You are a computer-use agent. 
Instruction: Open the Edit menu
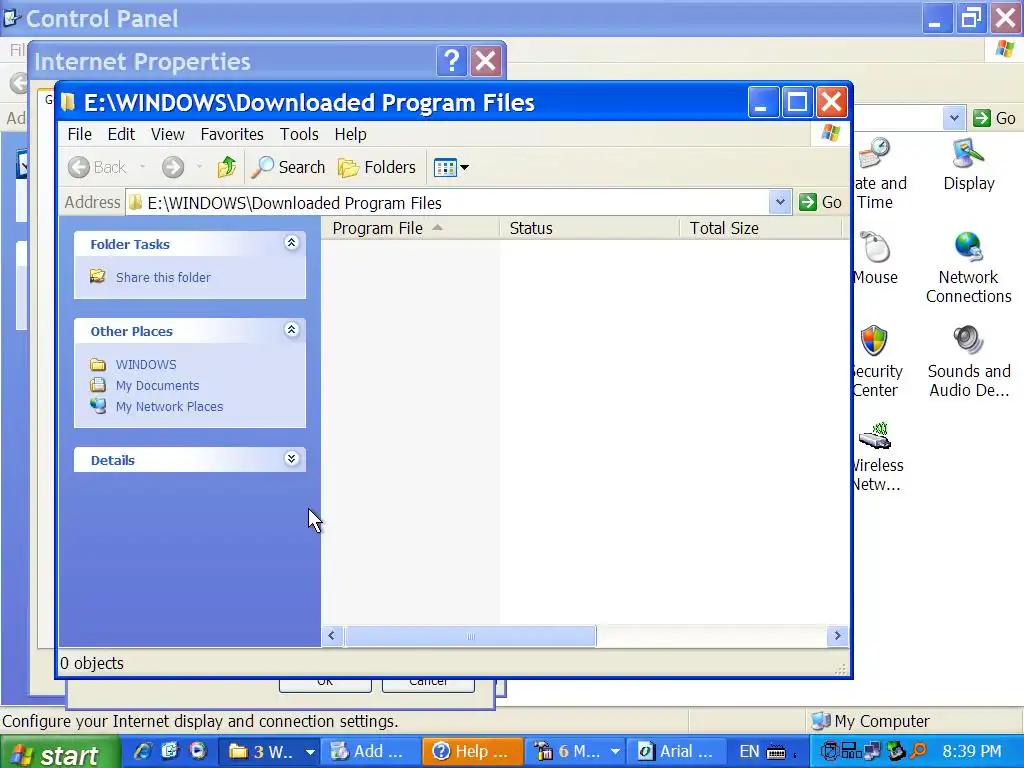coord(121,134)
